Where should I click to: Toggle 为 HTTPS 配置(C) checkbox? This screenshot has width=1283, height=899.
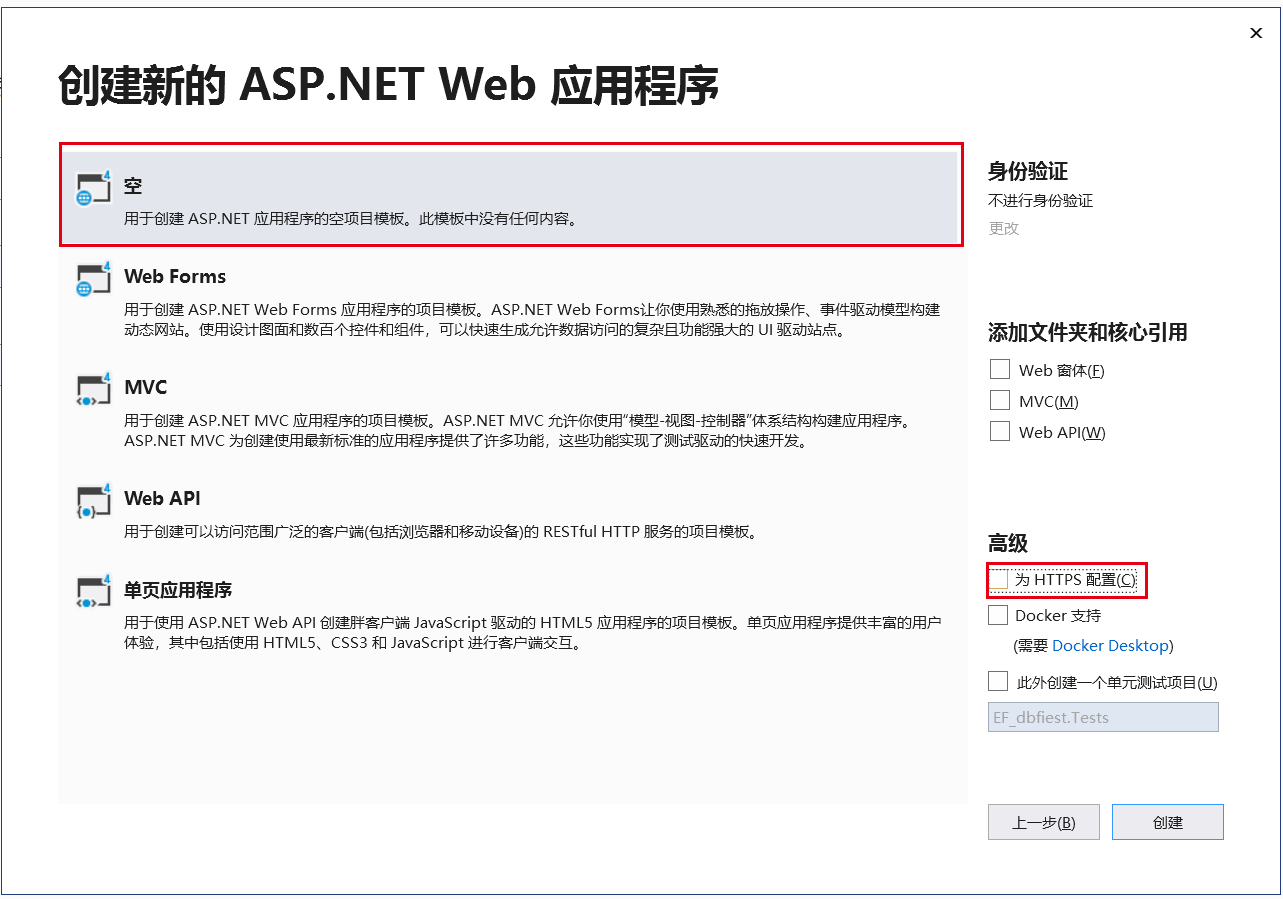[x=998, y=579]
